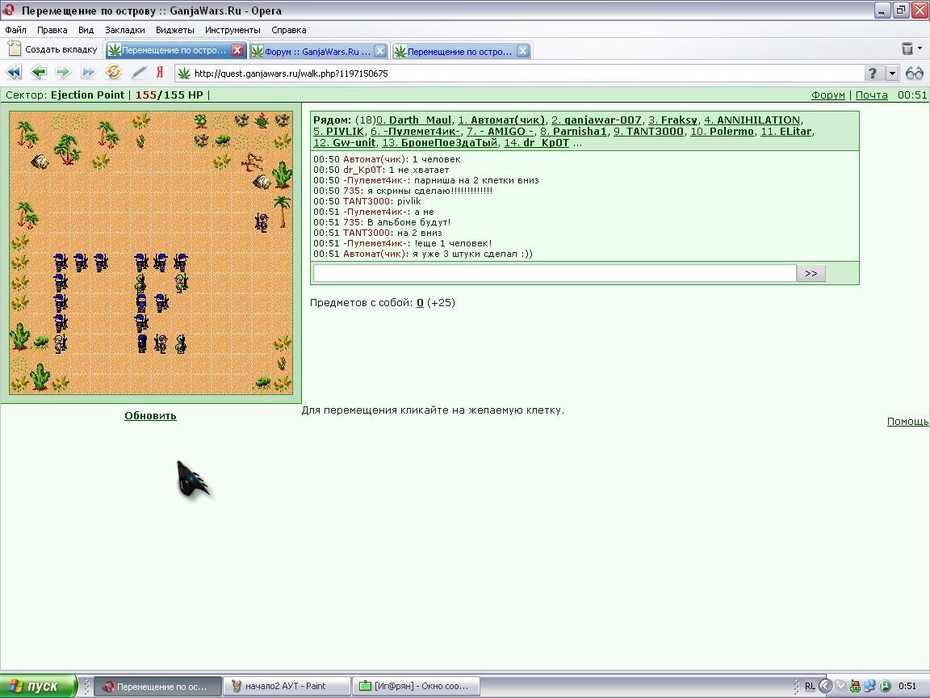Image resolution: width=930 pixels, height=698 pixels.
Task: Open the Почта link
Action: coord(871,95)
